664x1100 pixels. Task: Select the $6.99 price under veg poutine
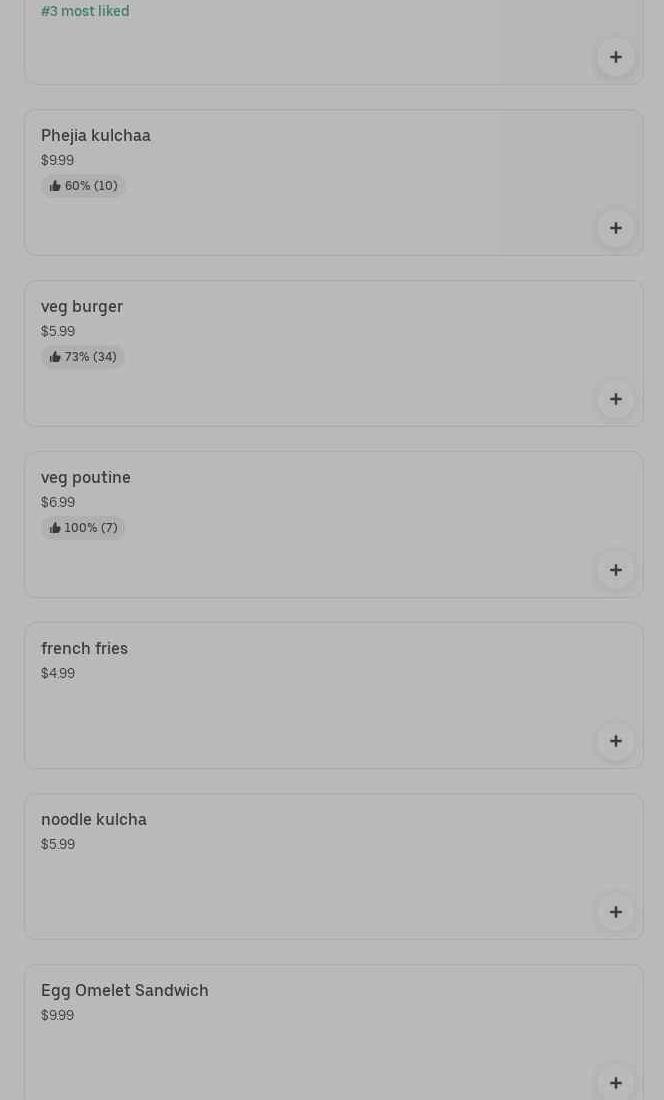pos(58,503)
